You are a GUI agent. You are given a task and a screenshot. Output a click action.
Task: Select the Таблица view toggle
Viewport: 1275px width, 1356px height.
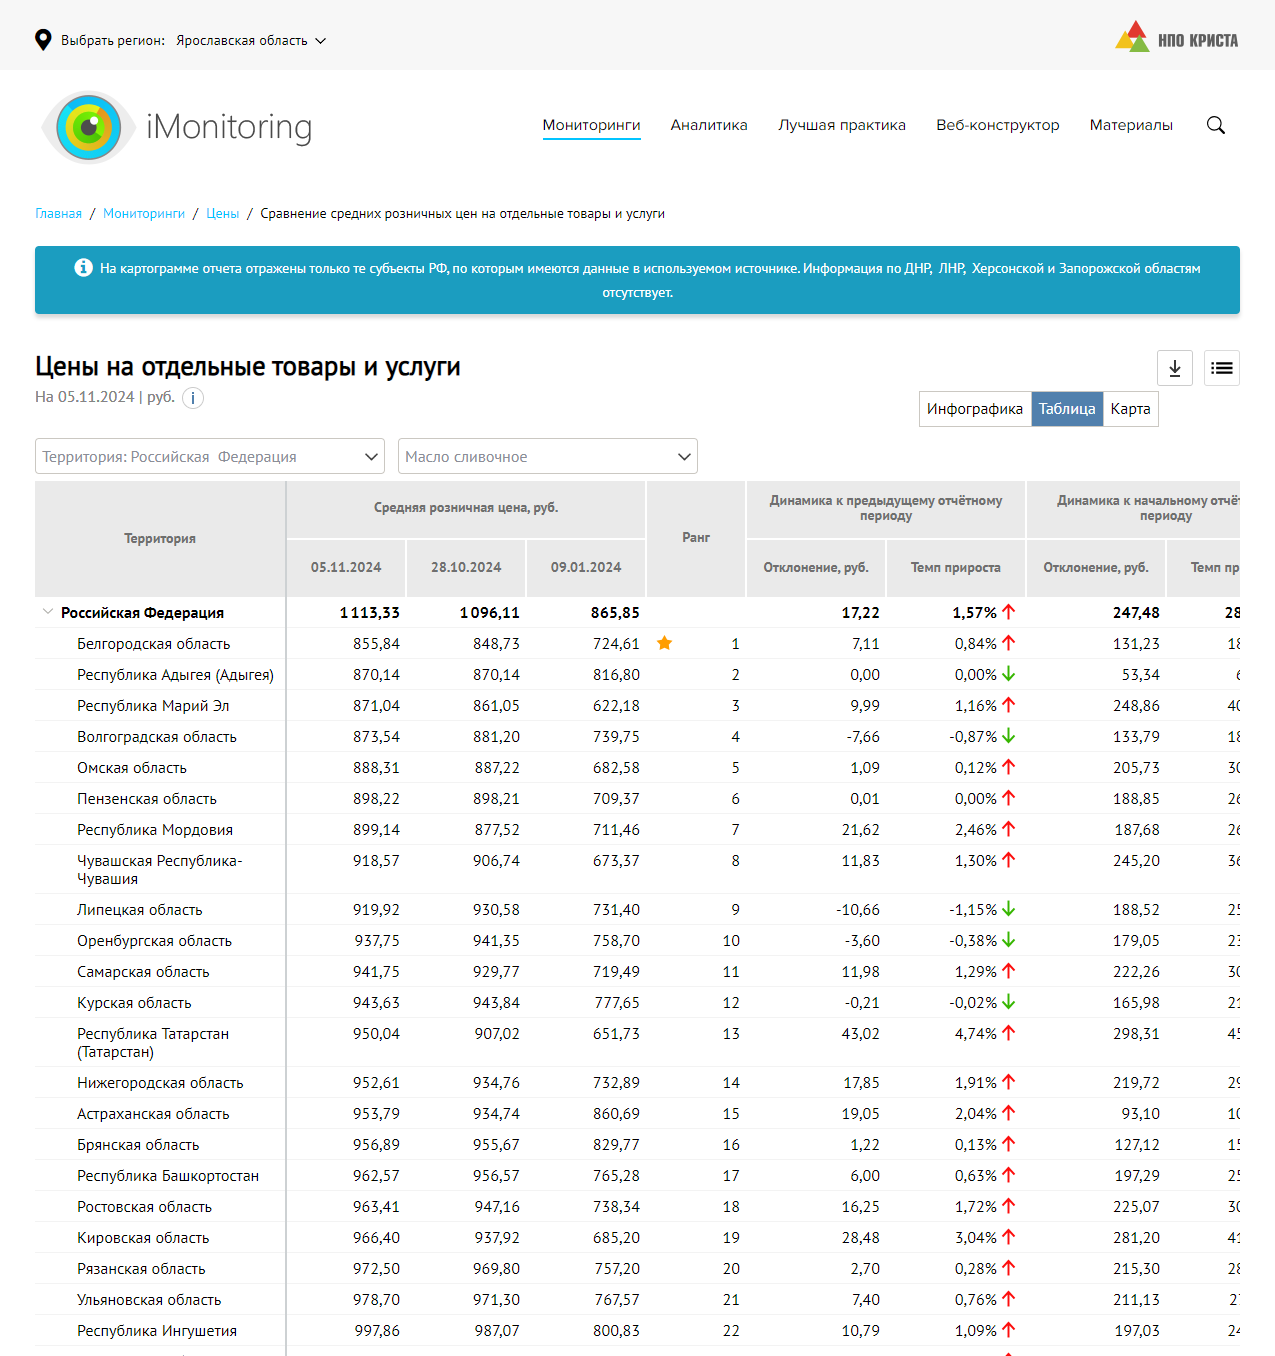point(1066,409)
